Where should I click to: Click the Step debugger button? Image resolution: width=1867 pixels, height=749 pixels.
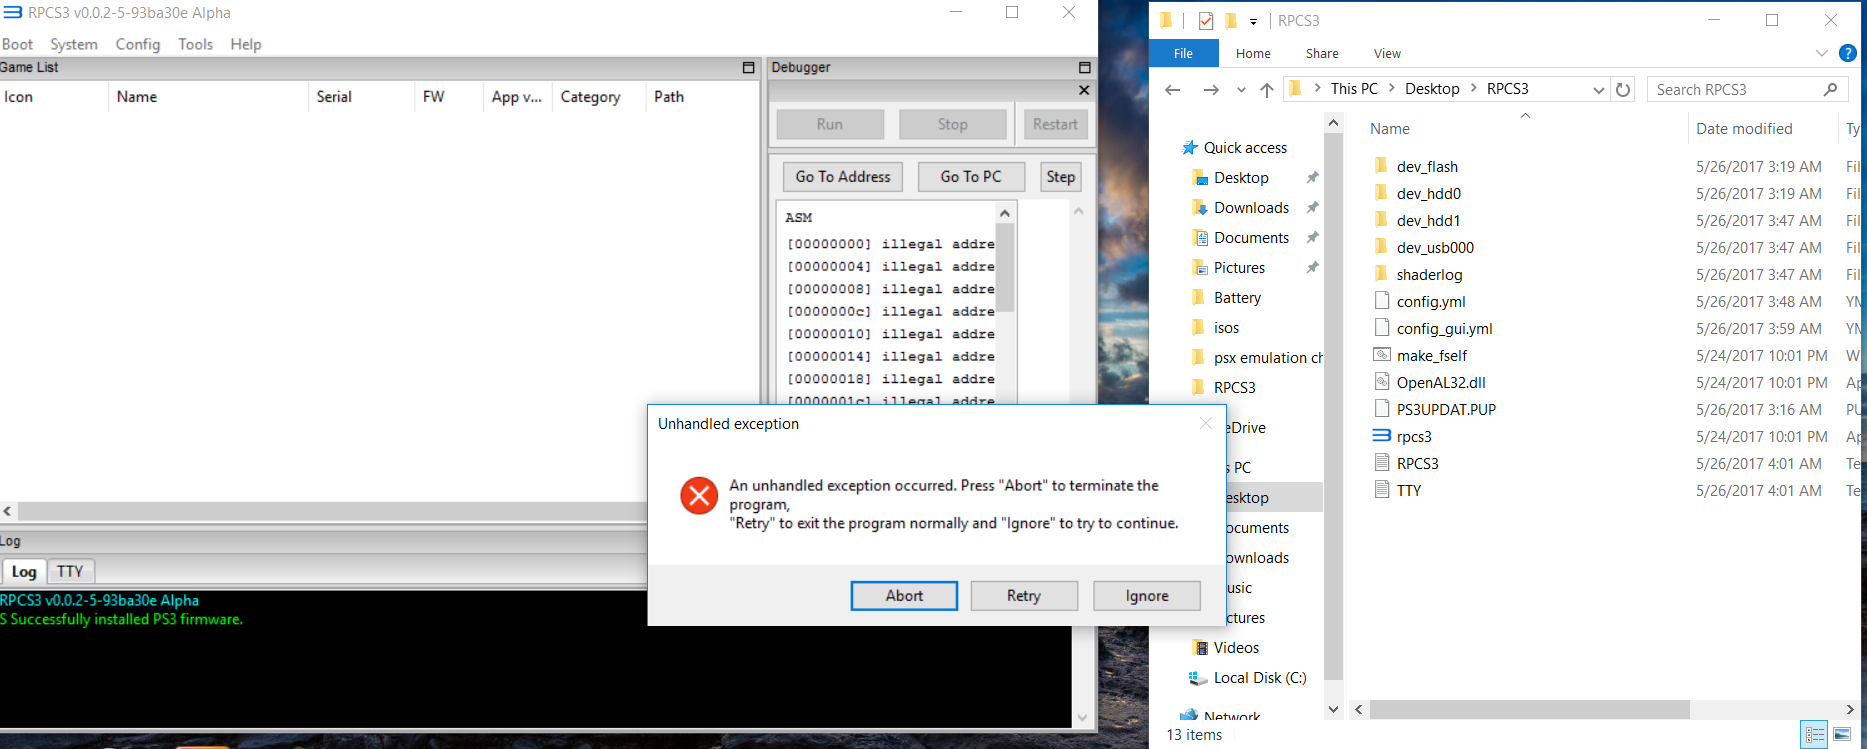point(1061,176)
